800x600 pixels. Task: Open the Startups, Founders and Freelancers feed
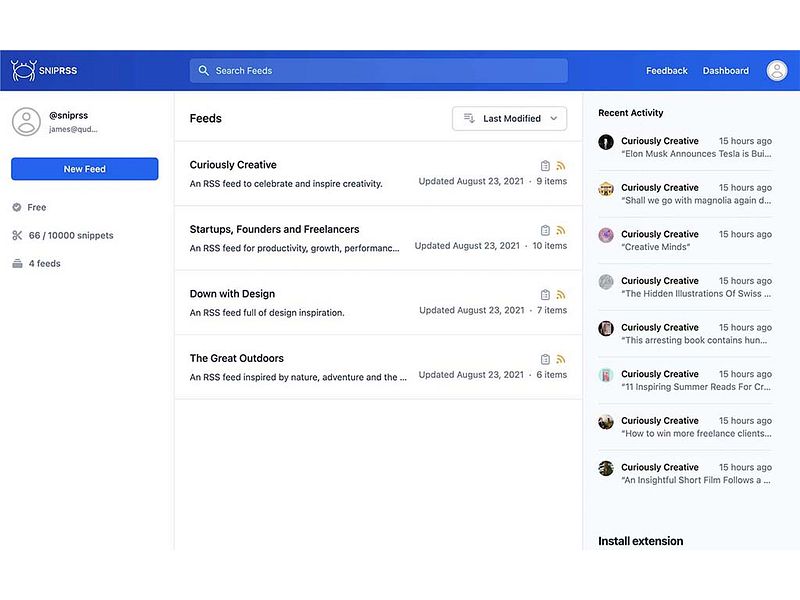274,229
